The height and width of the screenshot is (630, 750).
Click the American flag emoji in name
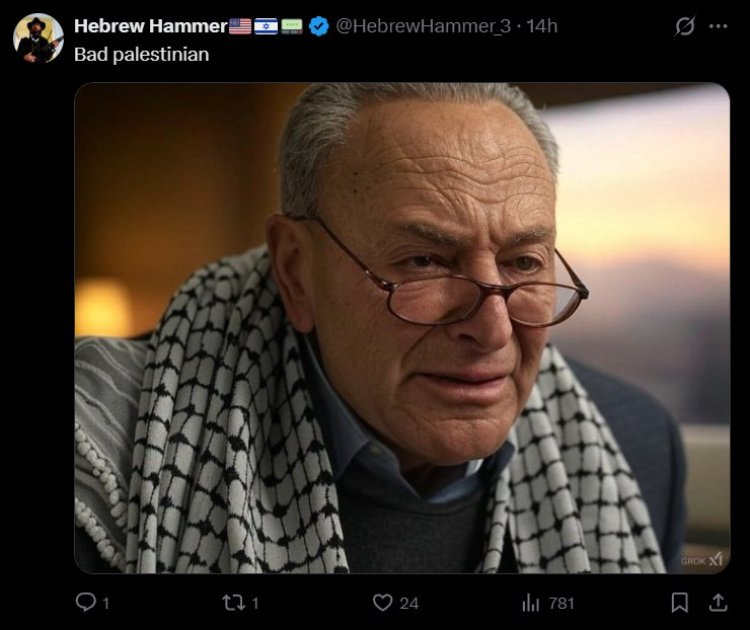coord(240,26)
